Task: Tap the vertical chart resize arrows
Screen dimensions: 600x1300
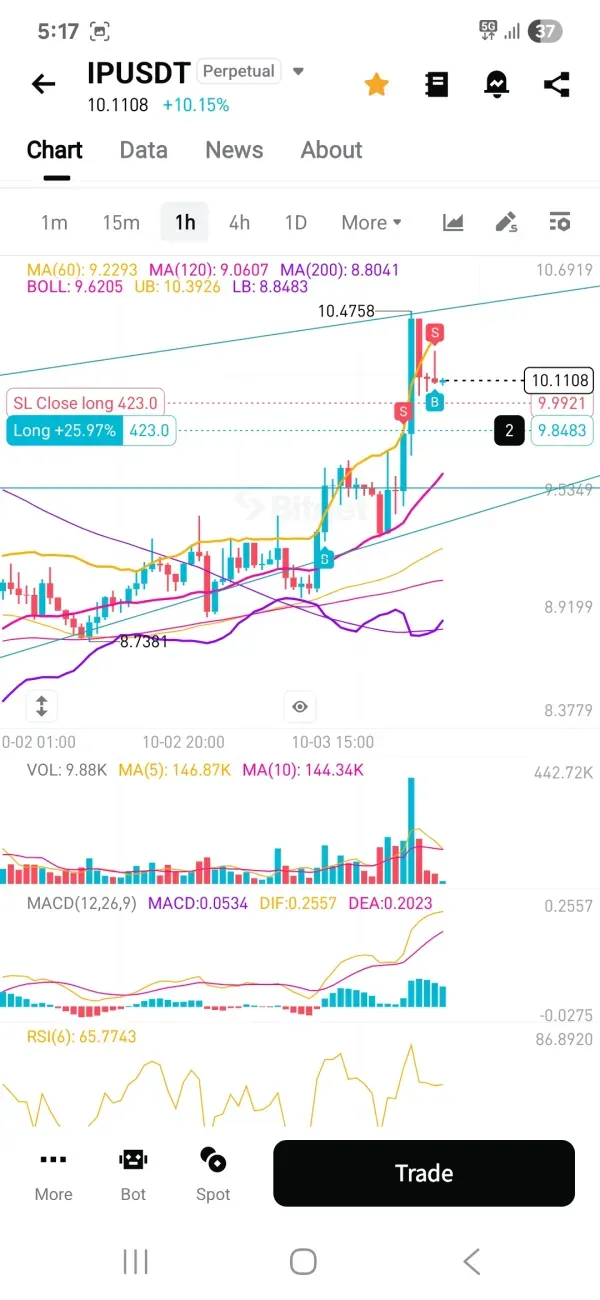Action: [41, 706]
